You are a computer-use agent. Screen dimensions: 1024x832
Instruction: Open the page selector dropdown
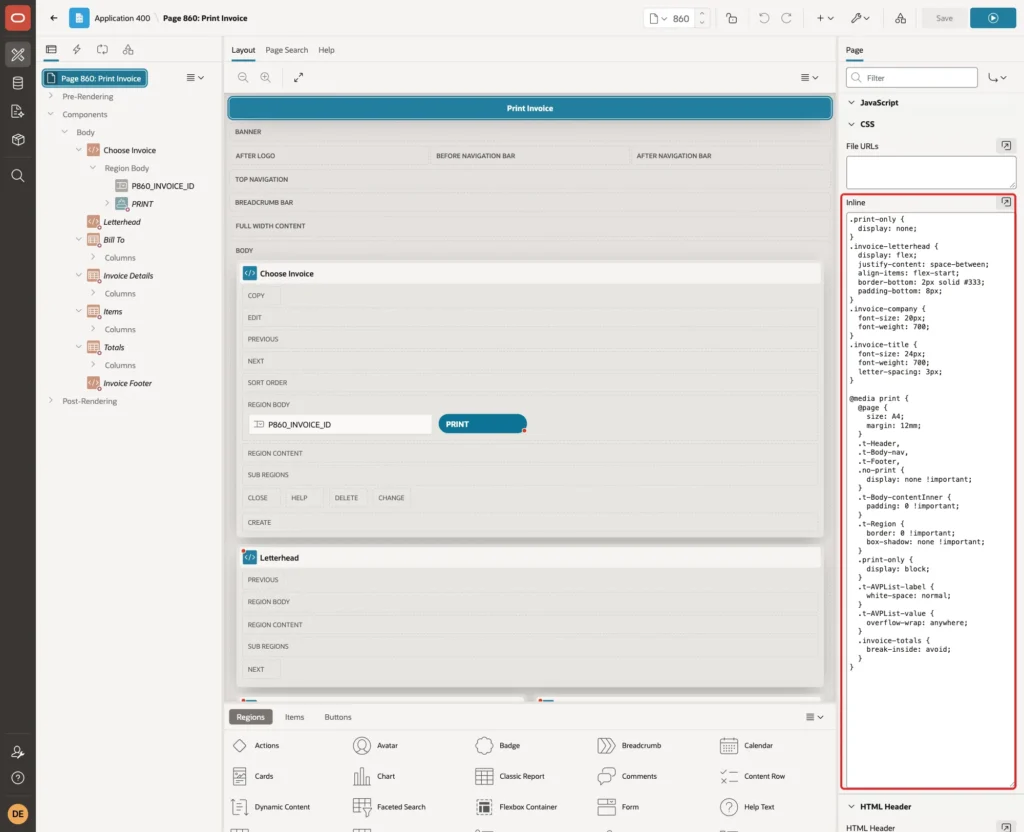click(x=658, y=18)
